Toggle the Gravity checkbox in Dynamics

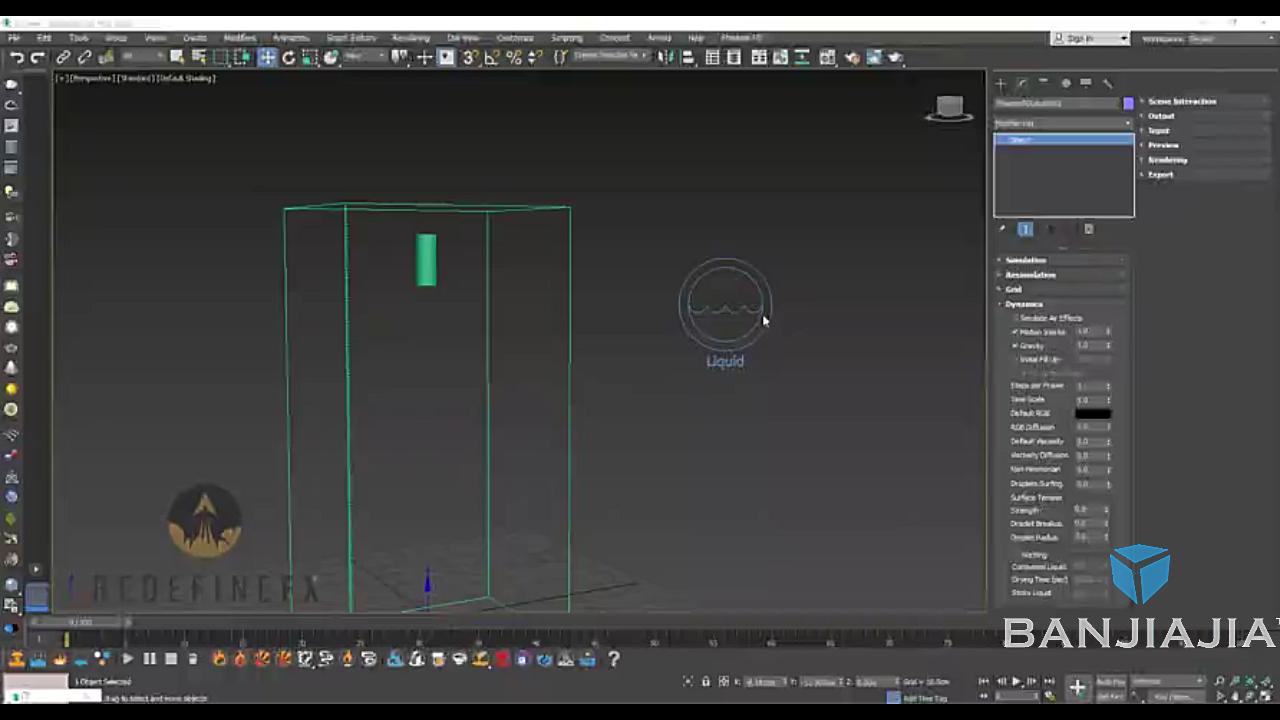click(x=1015, y=345)
